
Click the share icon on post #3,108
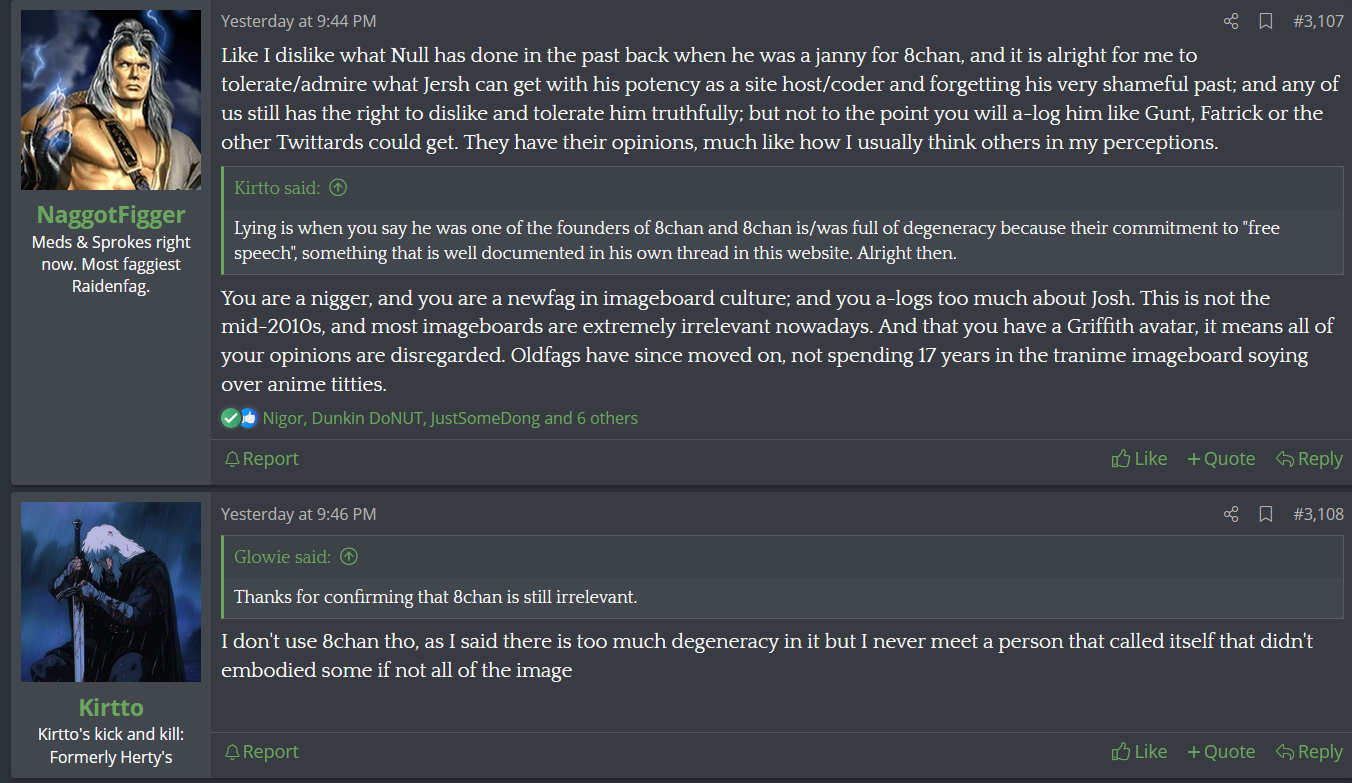1231,514
